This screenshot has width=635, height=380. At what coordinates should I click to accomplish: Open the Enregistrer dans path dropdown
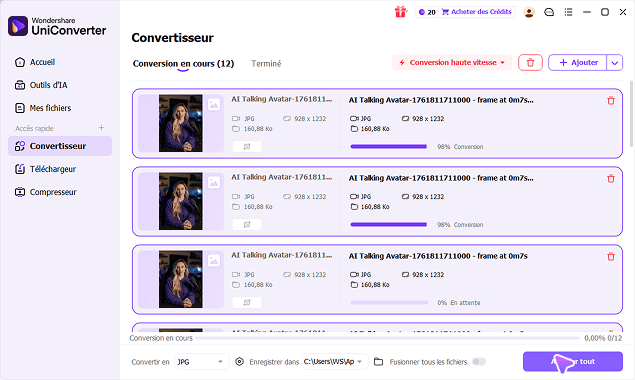tap(335, 362)
